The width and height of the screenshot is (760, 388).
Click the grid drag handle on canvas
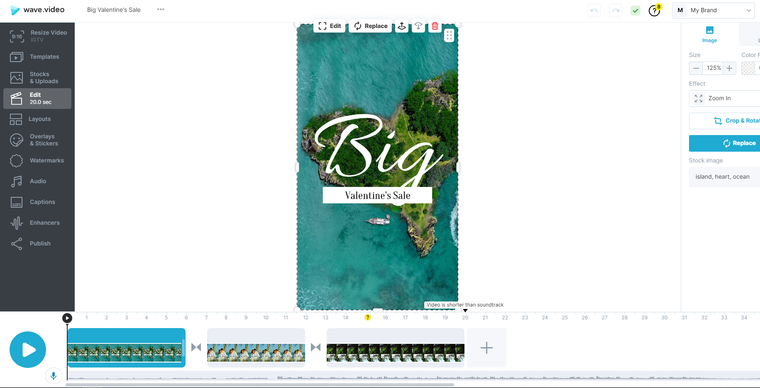(449, 36)
